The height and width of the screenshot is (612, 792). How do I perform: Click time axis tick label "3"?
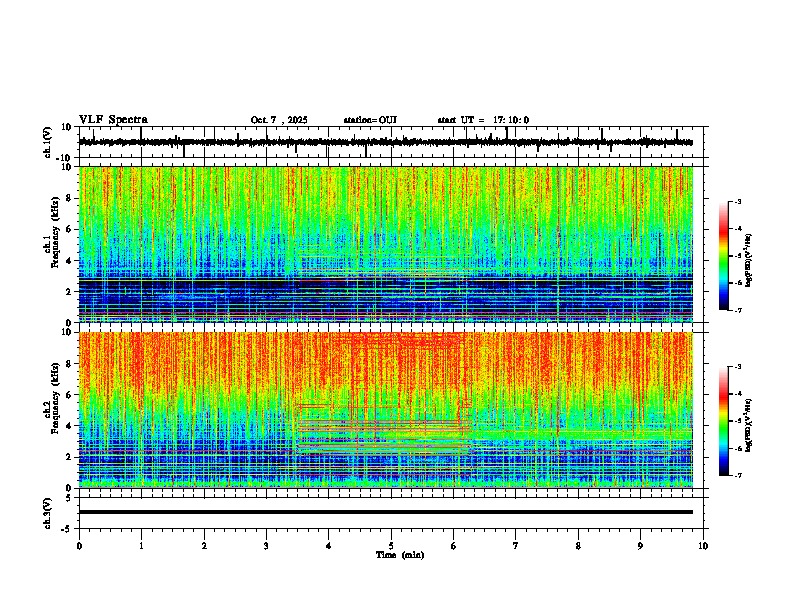[266, 546]
